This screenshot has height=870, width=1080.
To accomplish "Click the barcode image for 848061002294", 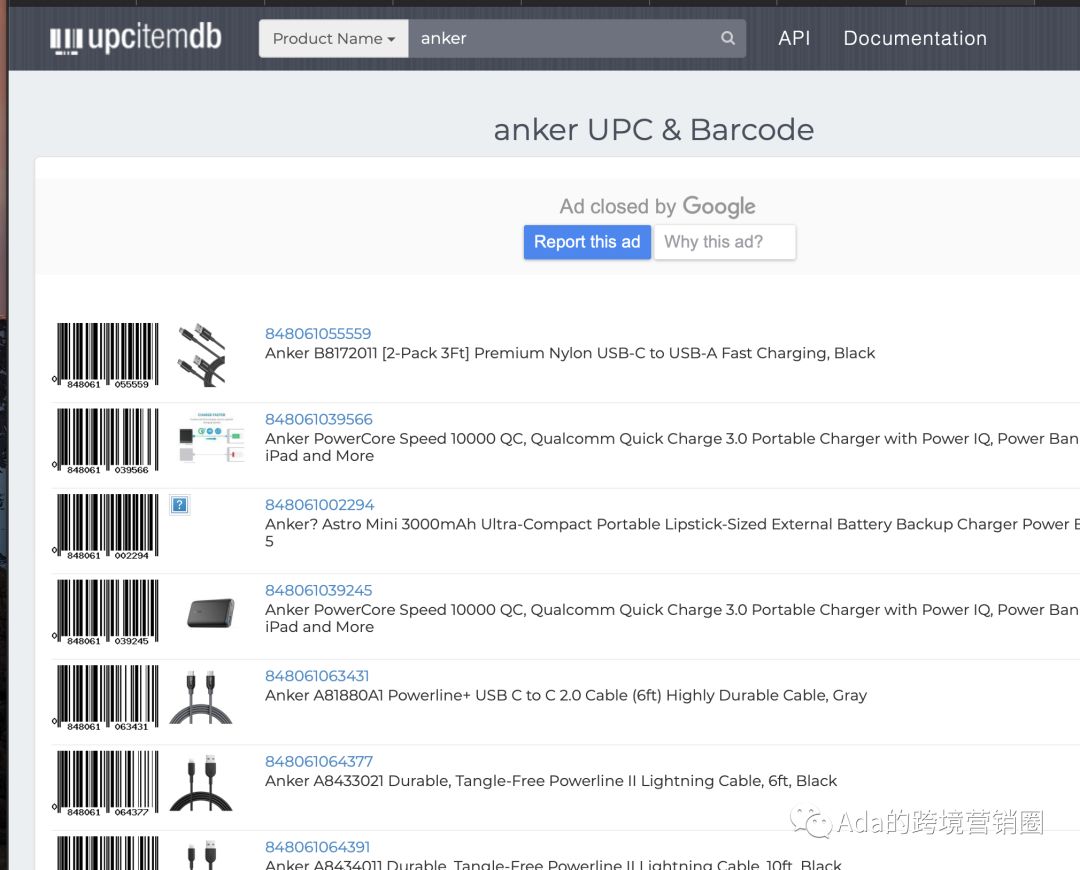I will coord(106,526).
